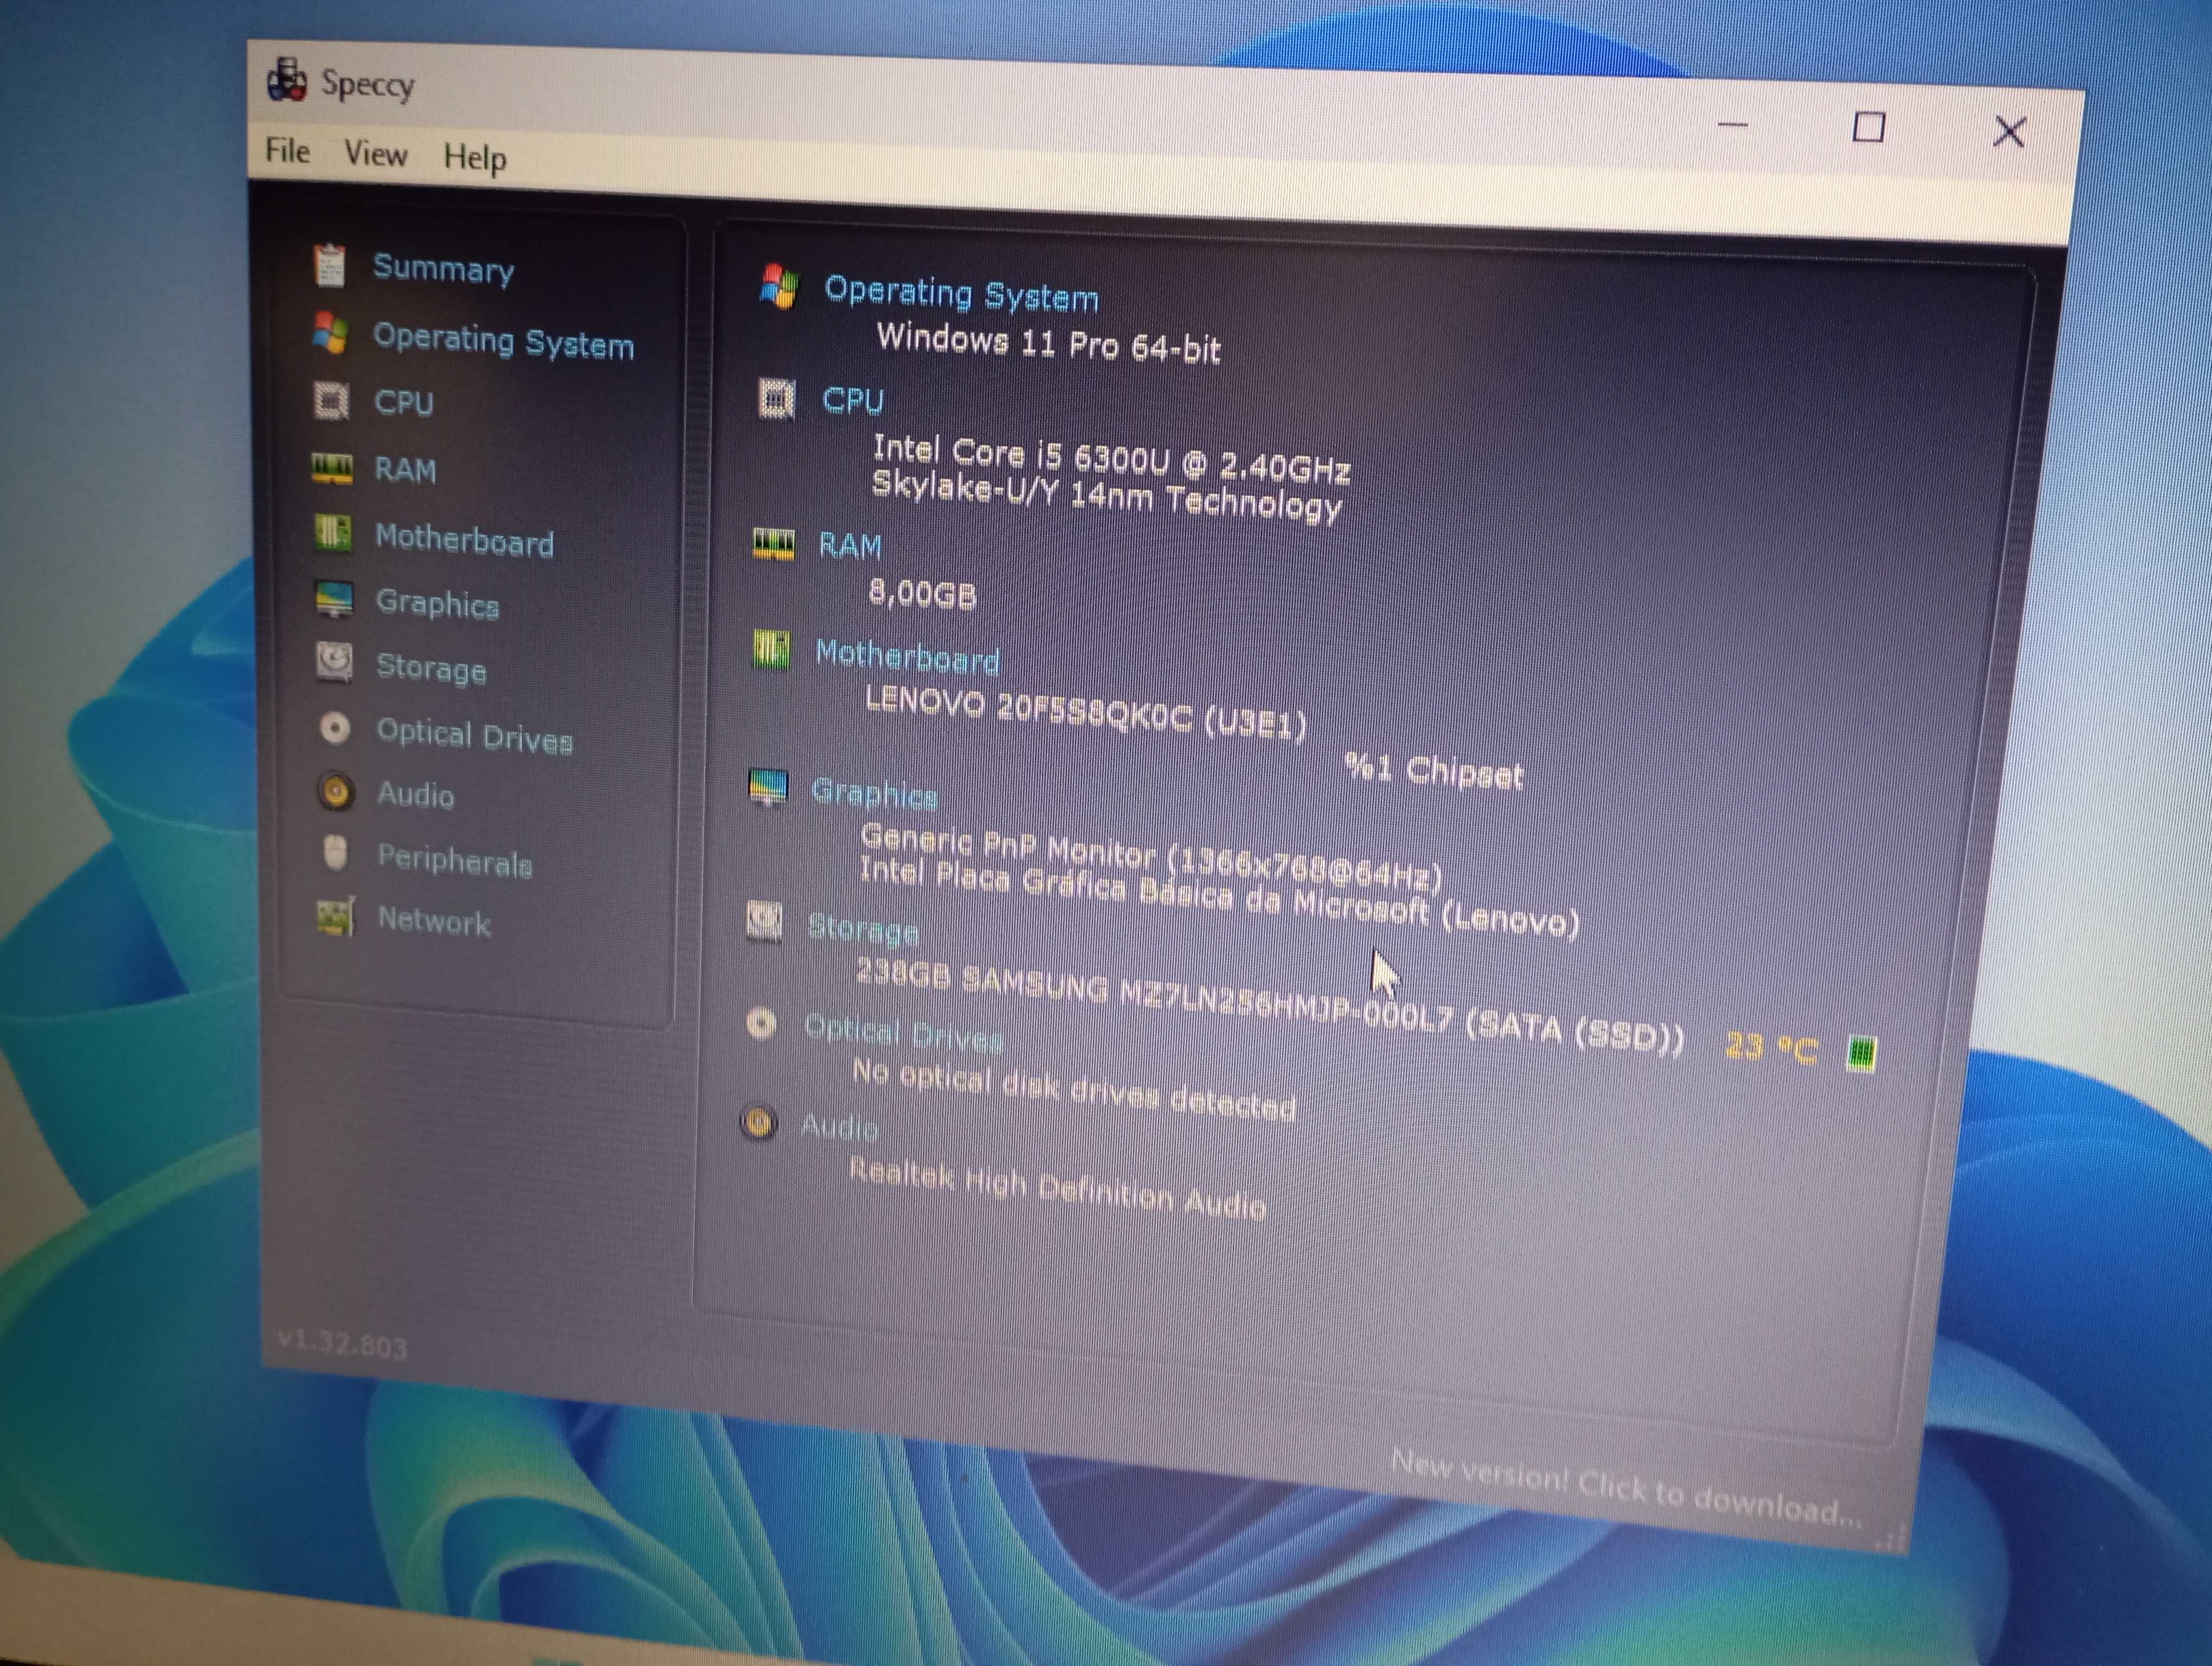Click the RAM stick icon in sidebar
This screenshot has height=1666, width=2212.
click(331, 468)
